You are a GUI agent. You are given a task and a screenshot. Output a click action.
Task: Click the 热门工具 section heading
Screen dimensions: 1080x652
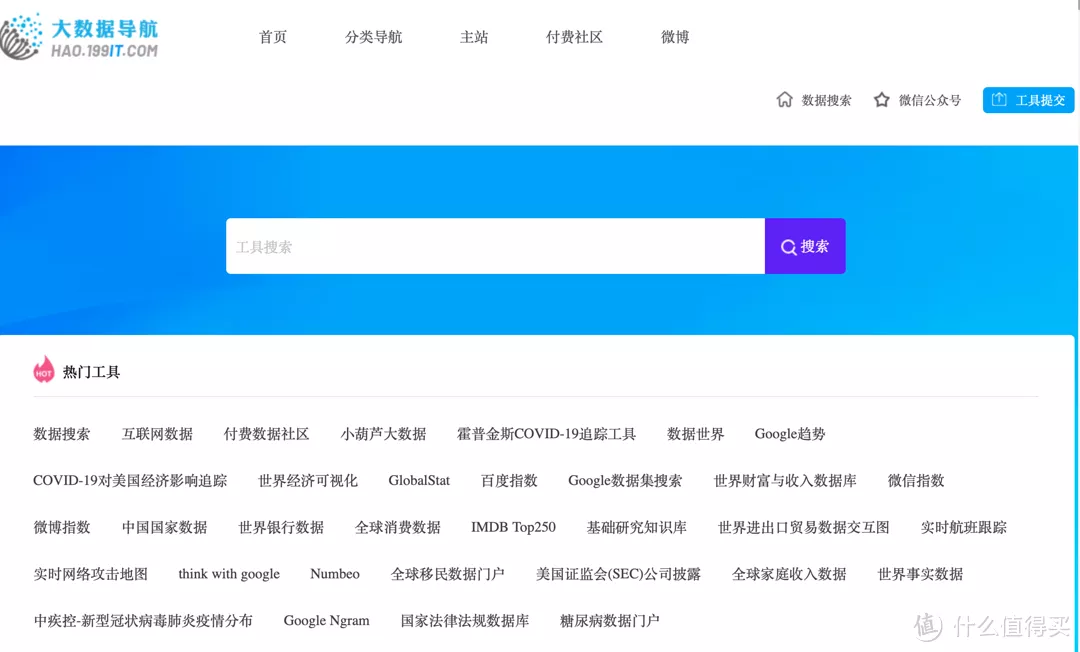click(92, 372)
